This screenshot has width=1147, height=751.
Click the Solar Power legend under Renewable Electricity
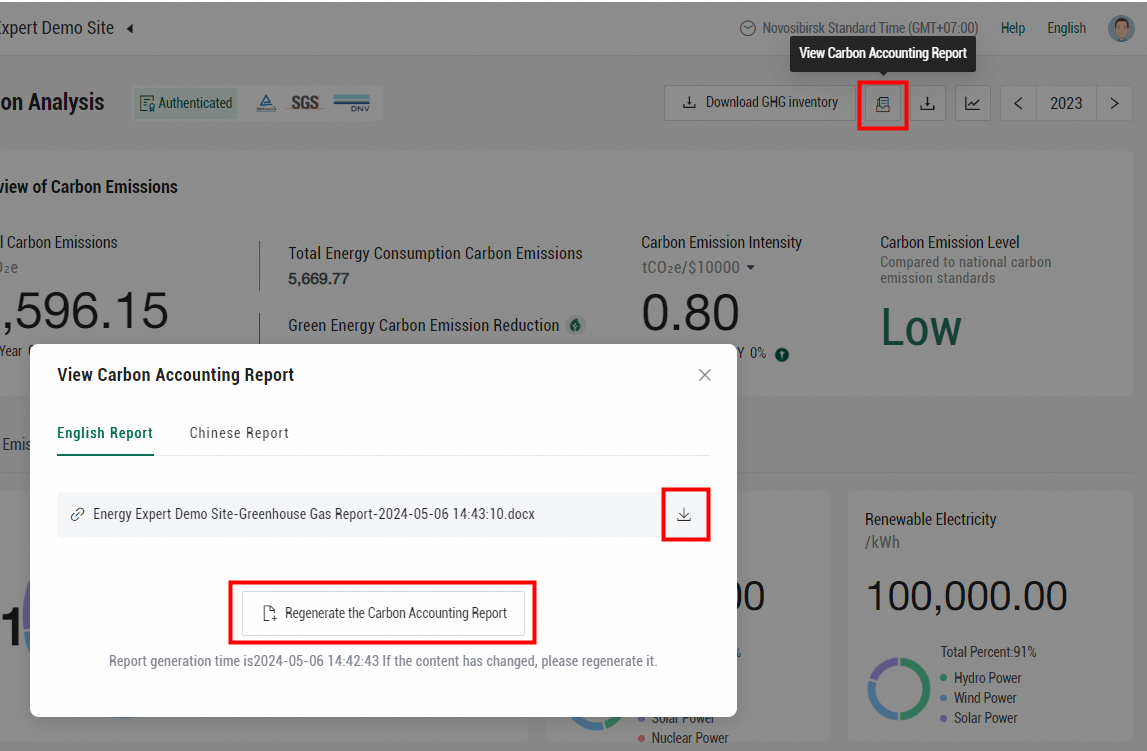(x=978, y=718)
